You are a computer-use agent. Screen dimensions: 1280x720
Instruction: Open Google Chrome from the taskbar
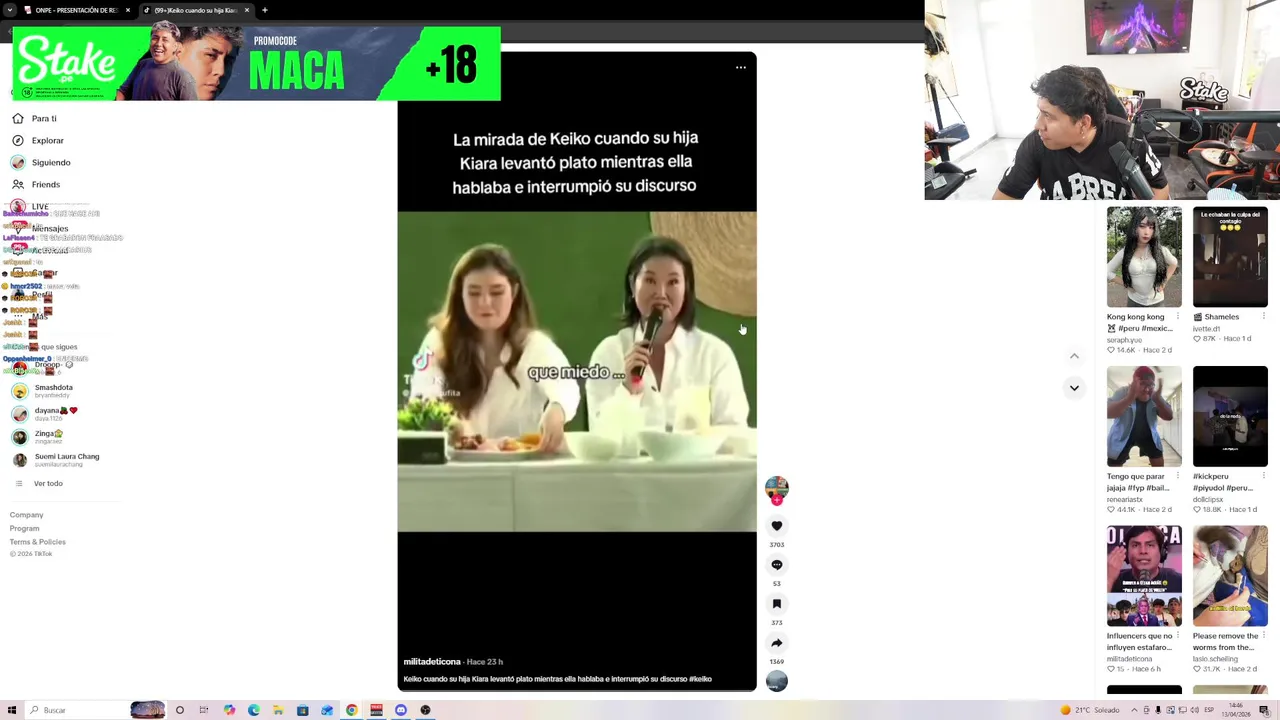pos(351,710)
